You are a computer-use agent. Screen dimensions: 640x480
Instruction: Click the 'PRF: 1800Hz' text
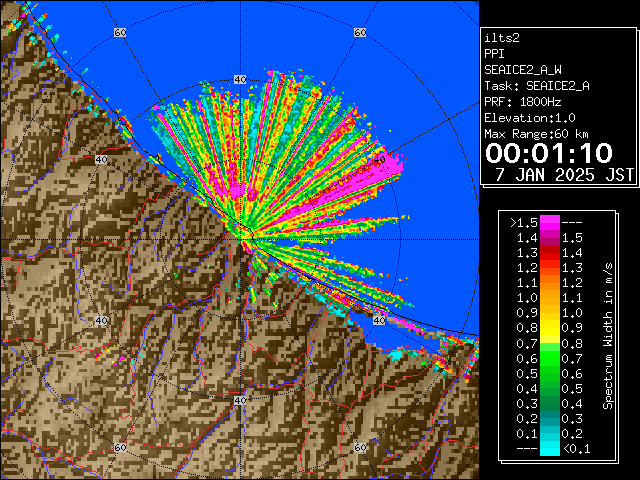pyautogui.click(x=523, y=102)
